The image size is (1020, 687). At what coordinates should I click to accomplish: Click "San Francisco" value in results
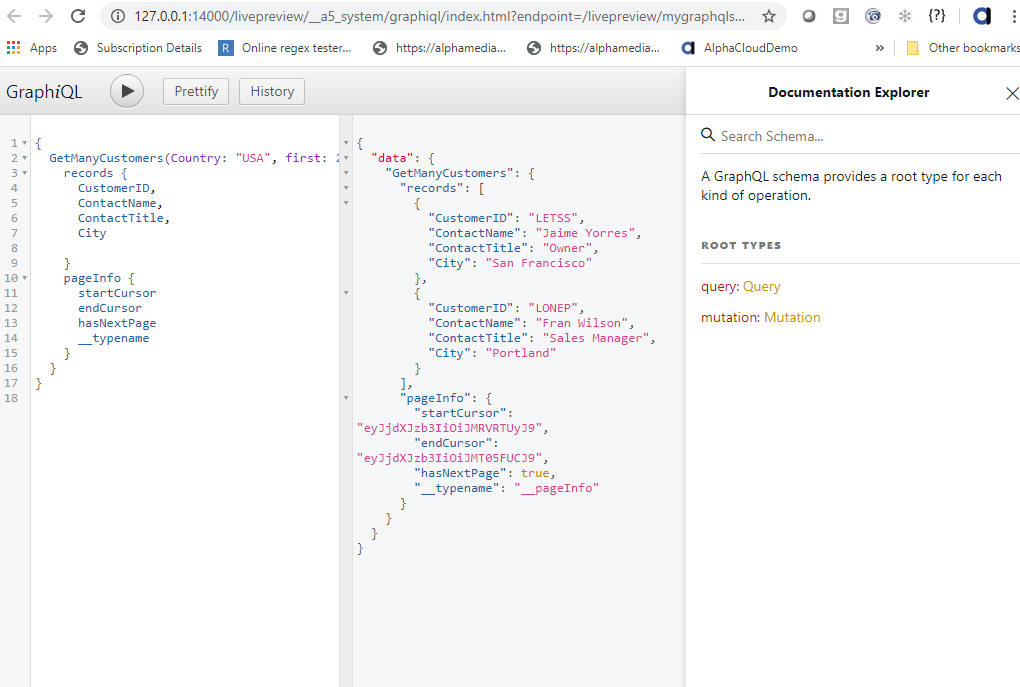tap(539, 263)
